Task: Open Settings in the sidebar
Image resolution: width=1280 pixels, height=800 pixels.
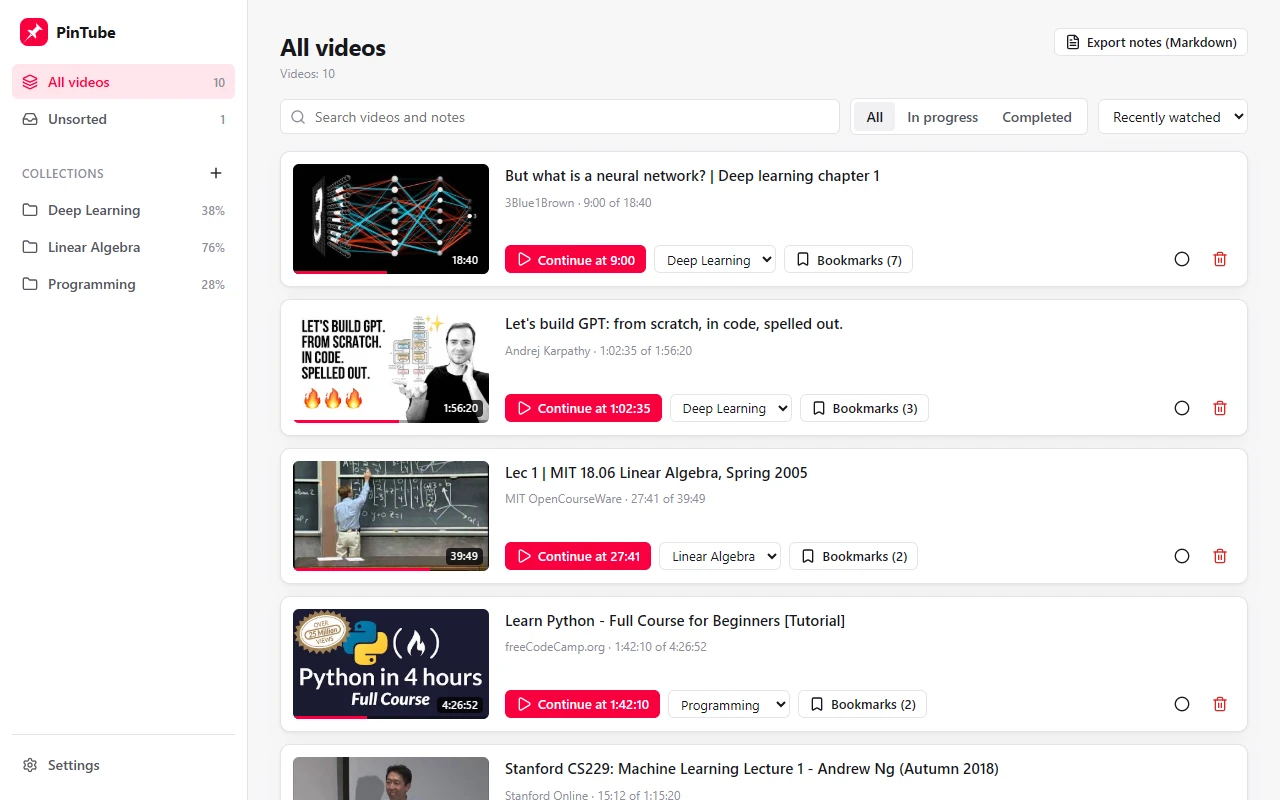Action: click(x=123, y=765)
